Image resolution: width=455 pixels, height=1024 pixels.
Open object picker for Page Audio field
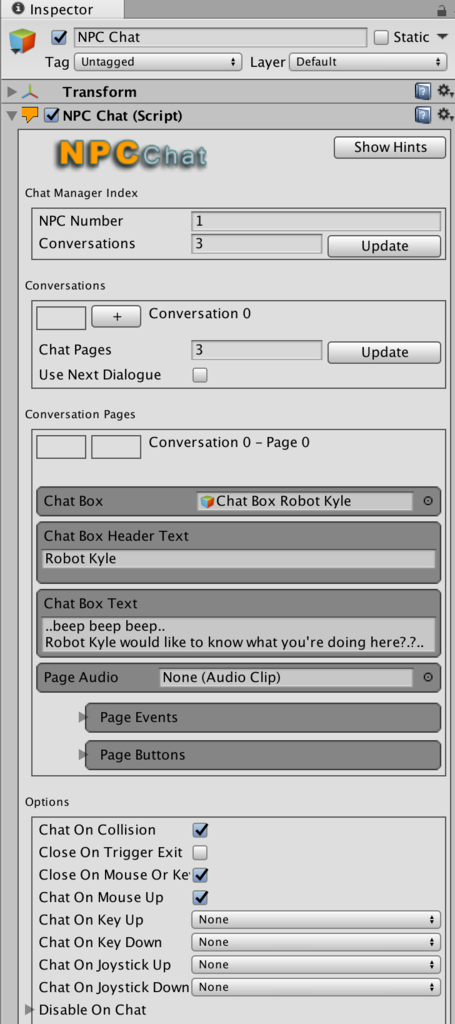[428, 677]
